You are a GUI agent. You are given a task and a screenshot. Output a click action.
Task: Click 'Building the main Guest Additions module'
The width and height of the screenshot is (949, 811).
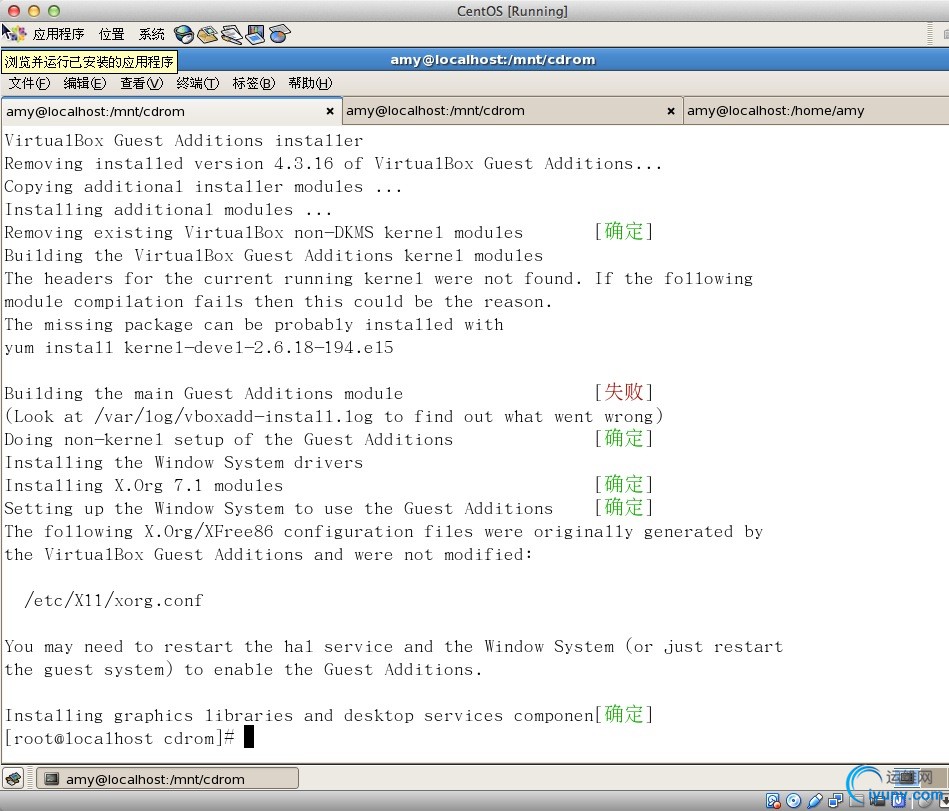tap(204, 393)
